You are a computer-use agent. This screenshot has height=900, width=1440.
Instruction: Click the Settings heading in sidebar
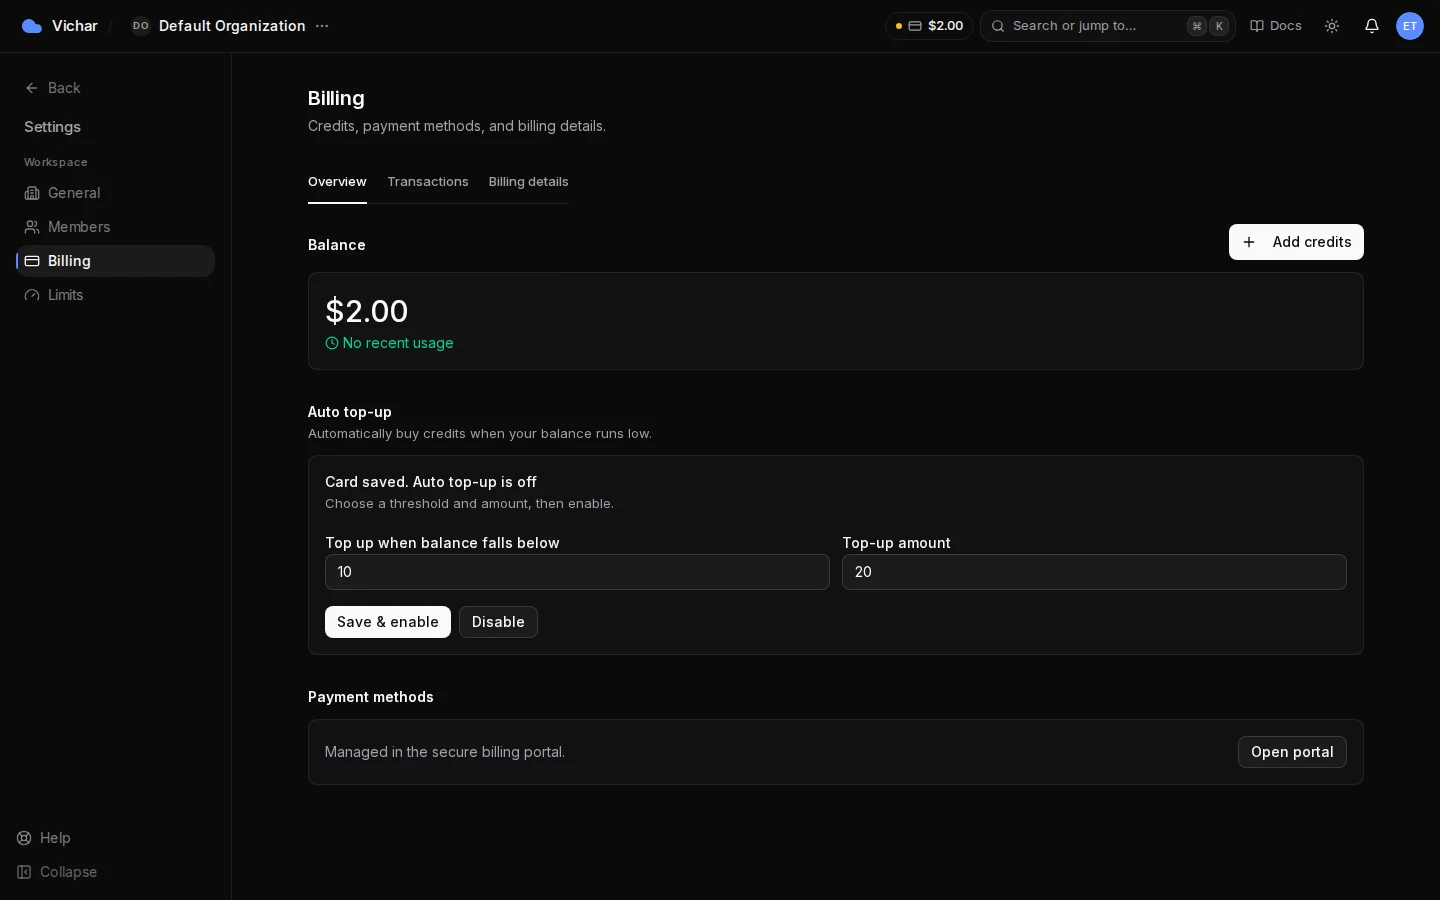(52, 127)
